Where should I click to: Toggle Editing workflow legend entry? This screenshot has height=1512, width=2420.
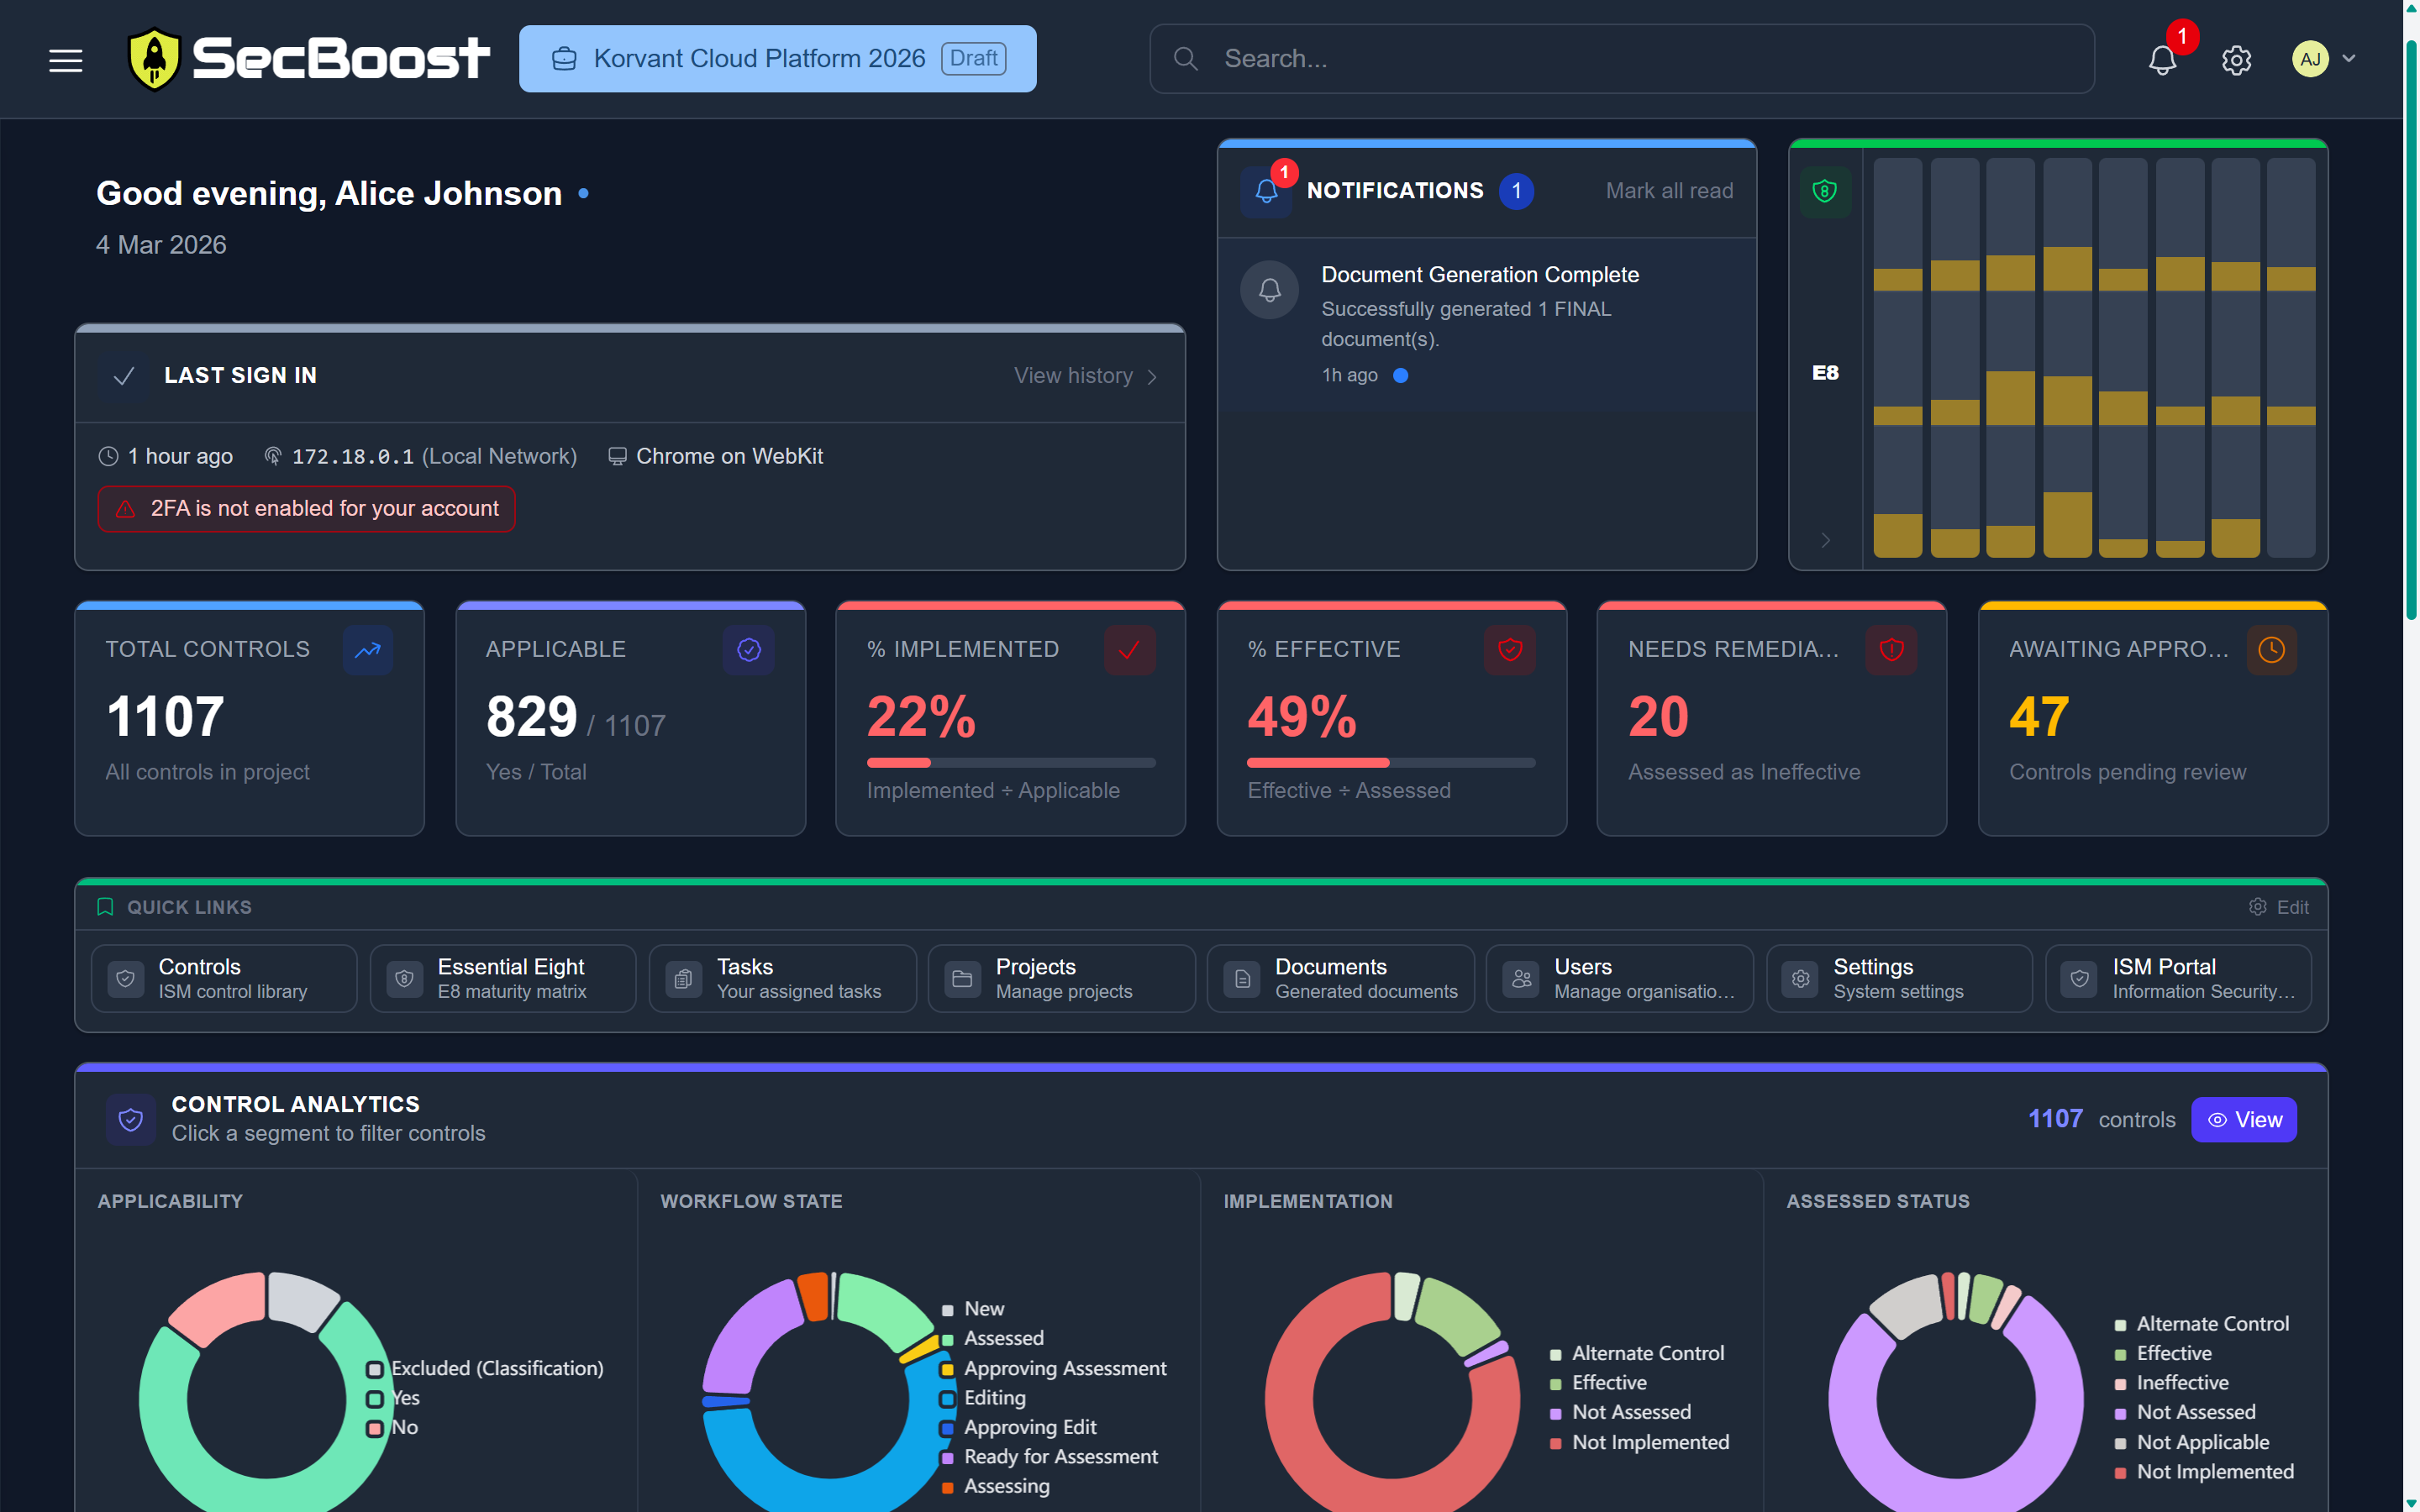pyautogui.click(x=984, y=1398)
